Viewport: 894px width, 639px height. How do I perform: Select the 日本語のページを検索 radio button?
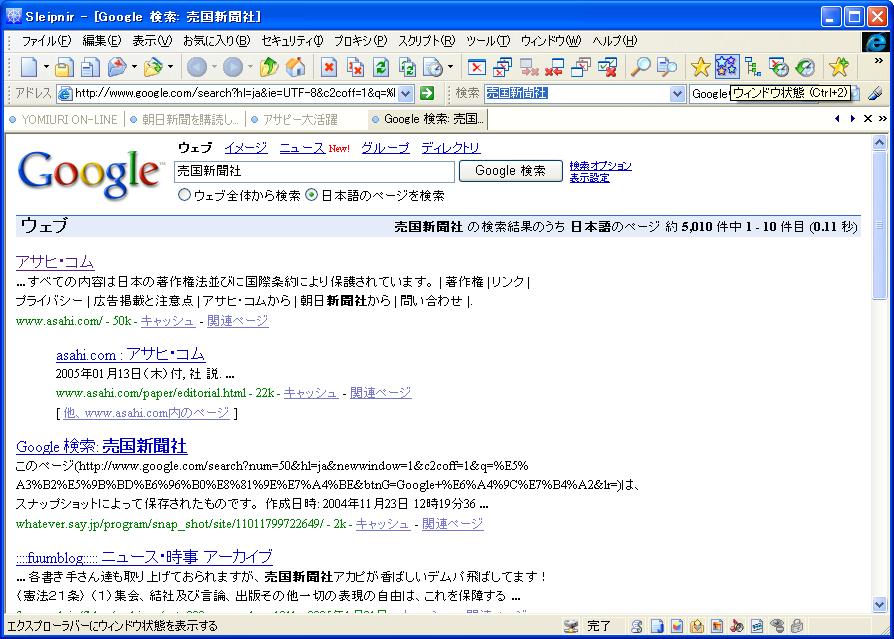pyautogui.click(x=312, y=195)
